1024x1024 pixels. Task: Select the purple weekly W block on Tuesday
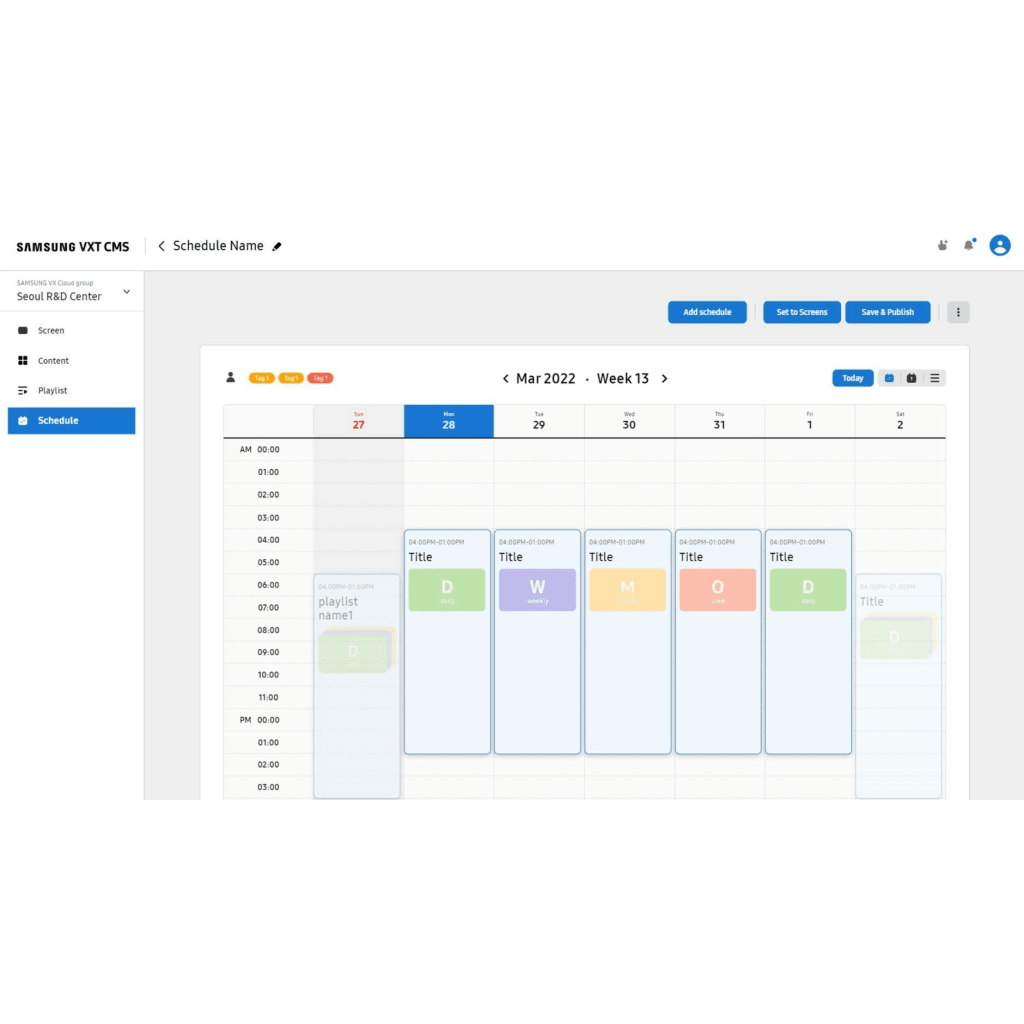click(537, 590)
